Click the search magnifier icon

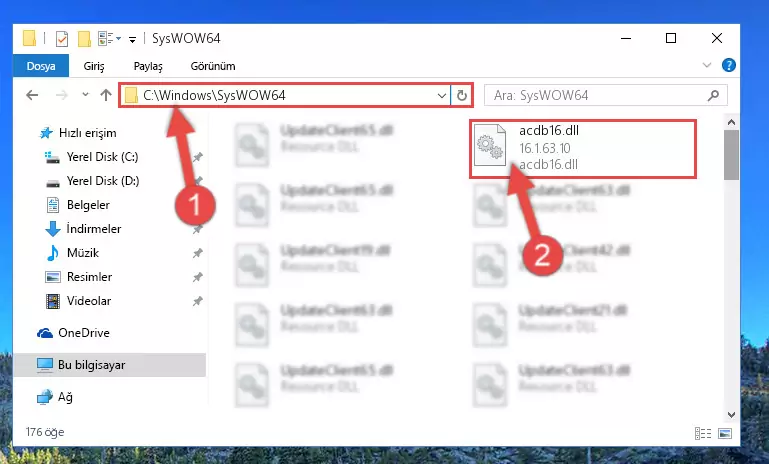pos(714,95)
